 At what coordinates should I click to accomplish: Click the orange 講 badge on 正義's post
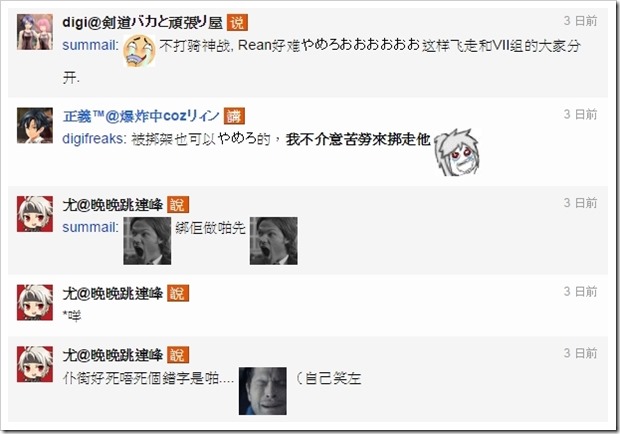tap(234, 116)
